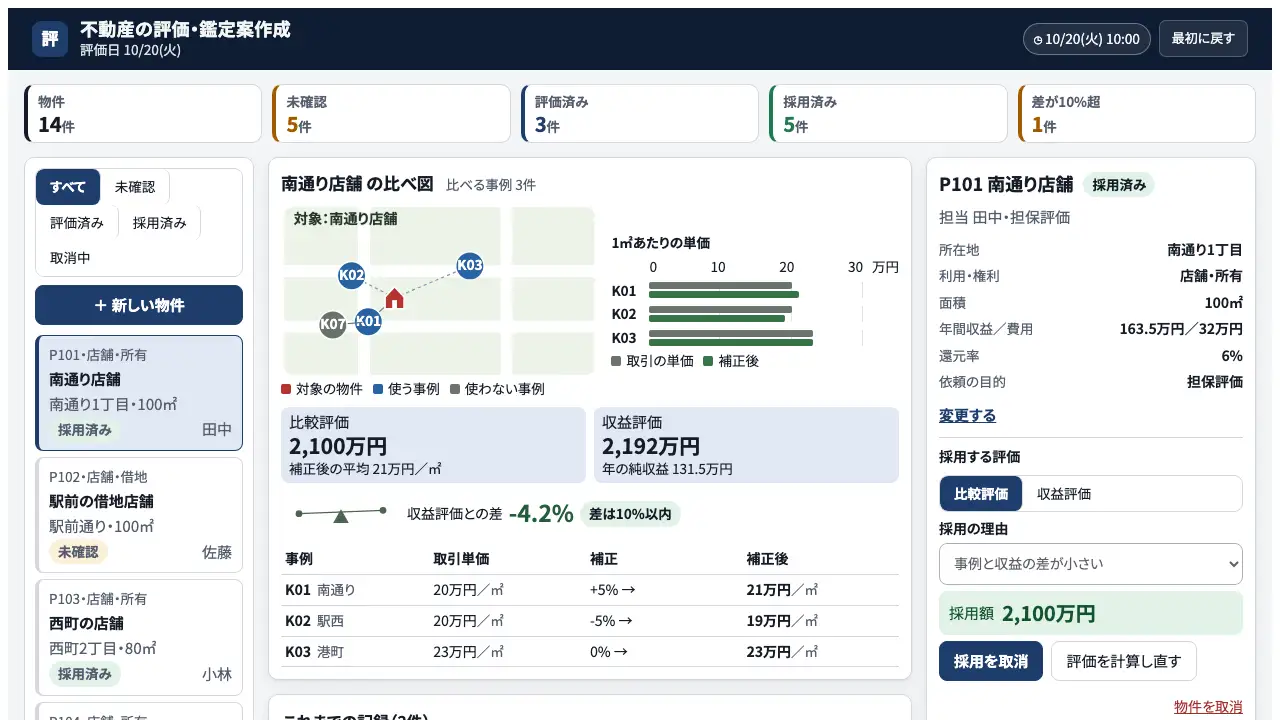Choose 比較評価 as adopted valuation
This screenshot has width=1280, height=720.
click(x=981, y=493)
